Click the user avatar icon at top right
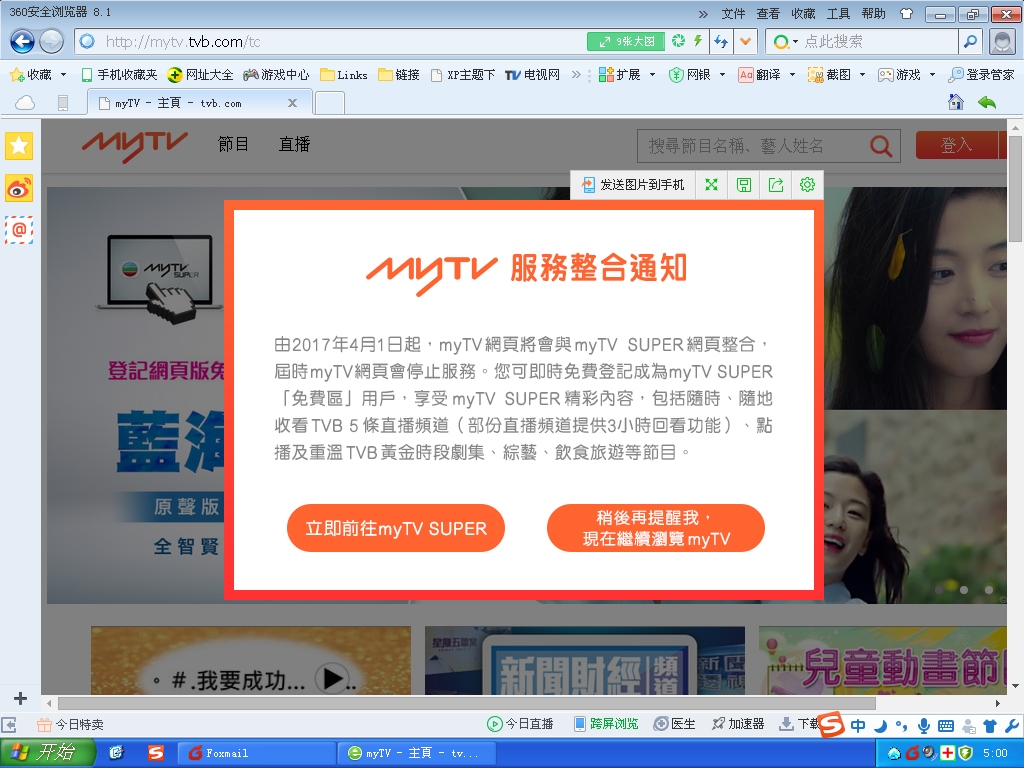 (x=1002, y=42)
